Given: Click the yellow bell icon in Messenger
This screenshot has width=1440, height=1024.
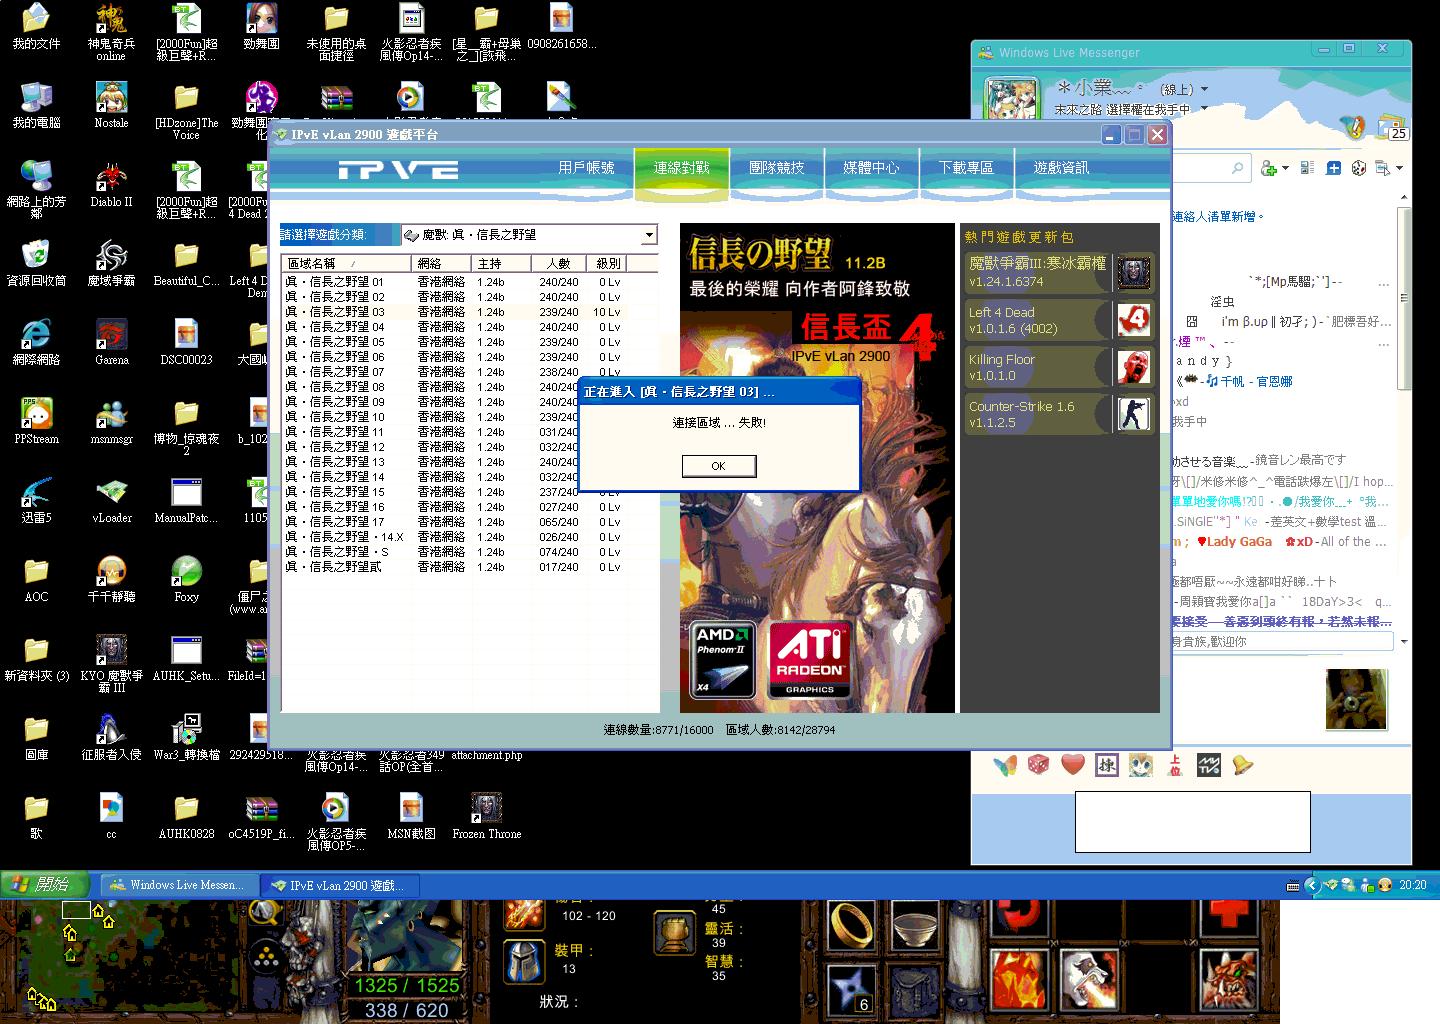Looking at the screenshot, I should point(1242,765).
